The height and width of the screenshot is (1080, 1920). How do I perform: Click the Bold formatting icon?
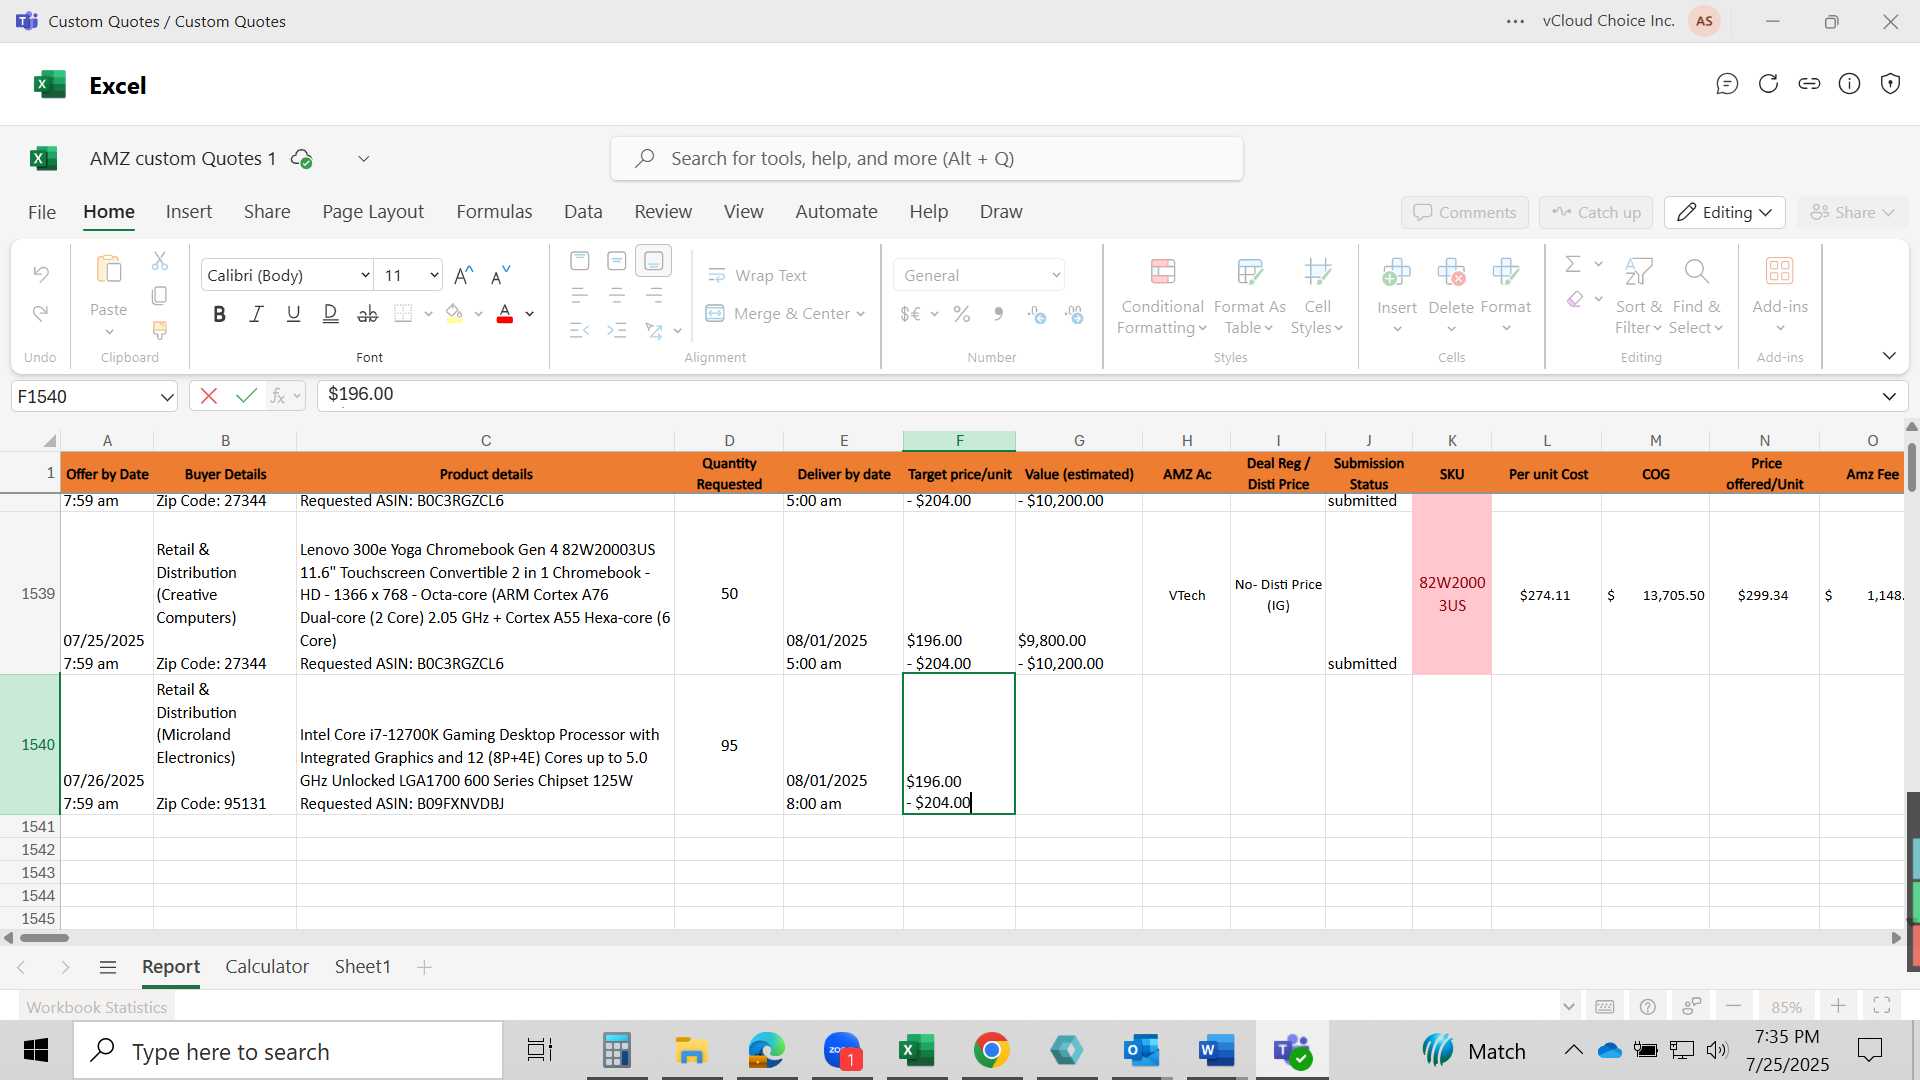point(220,314)
